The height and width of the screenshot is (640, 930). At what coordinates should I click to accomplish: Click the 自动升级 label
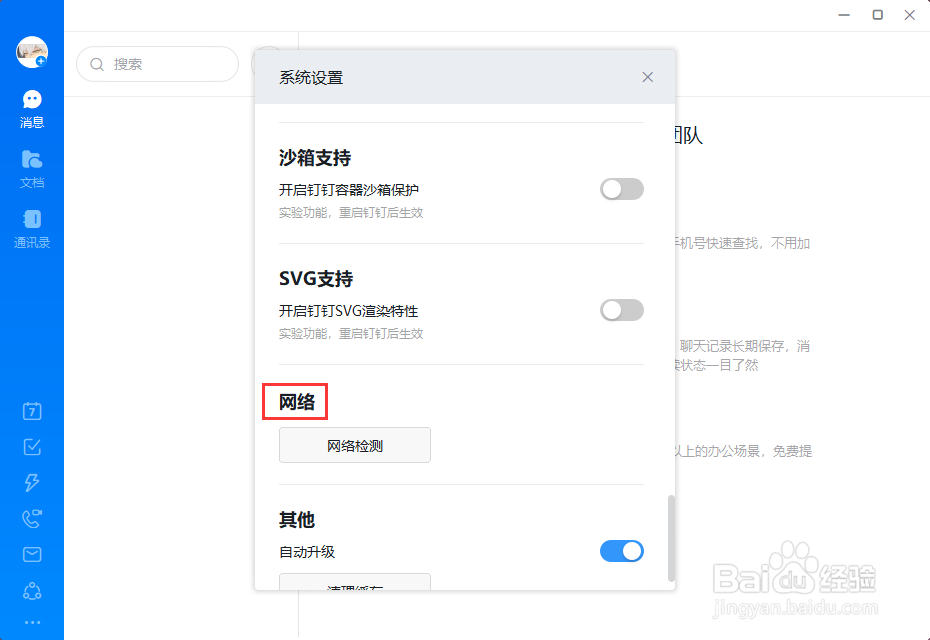click(307, 552)
